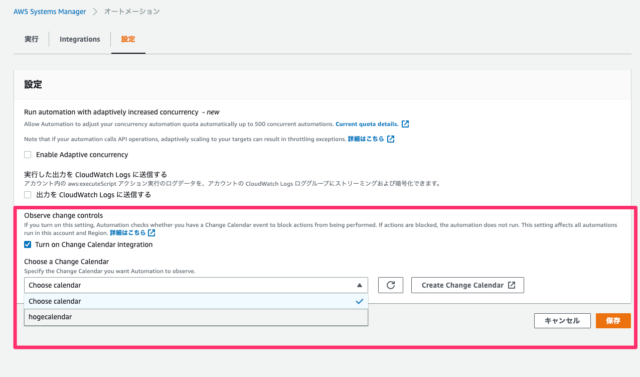Viewport: 640px width, 377px height.
Task: Click the オートメーション breadcrumb text
Action: [132, 11]
